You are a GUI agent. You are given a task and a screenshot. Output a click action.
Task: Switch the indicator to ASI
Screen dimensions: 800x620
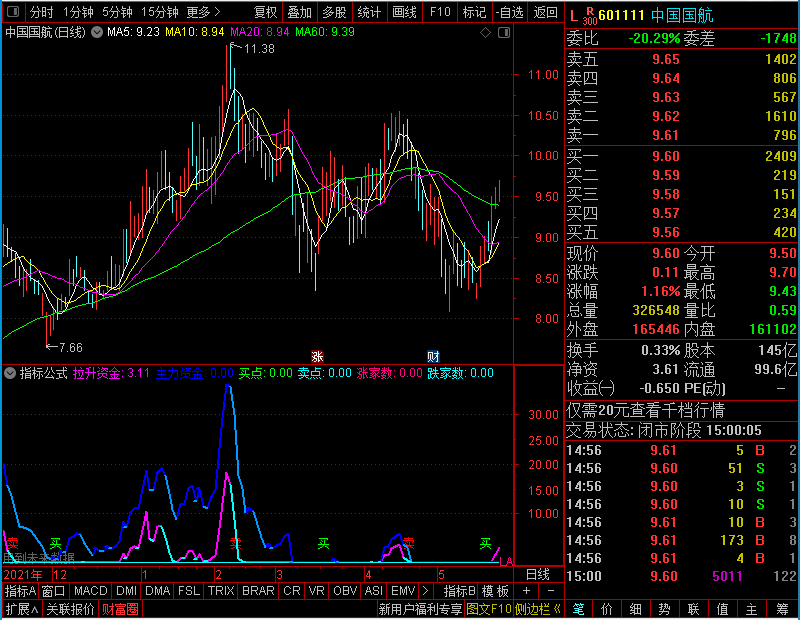tap(373, 591)
